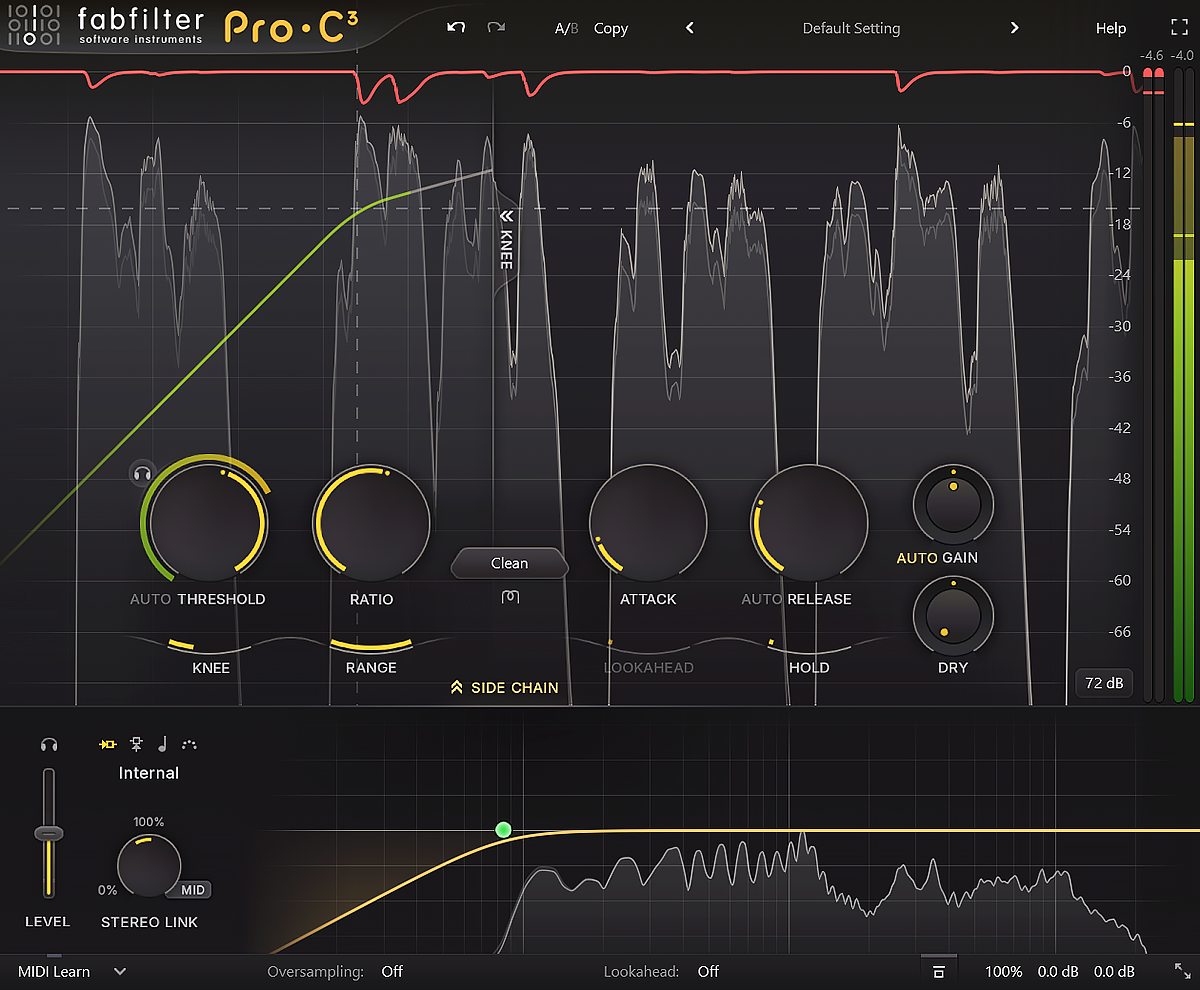
Task: Select the musical note trigger icon
Action: 162,744
